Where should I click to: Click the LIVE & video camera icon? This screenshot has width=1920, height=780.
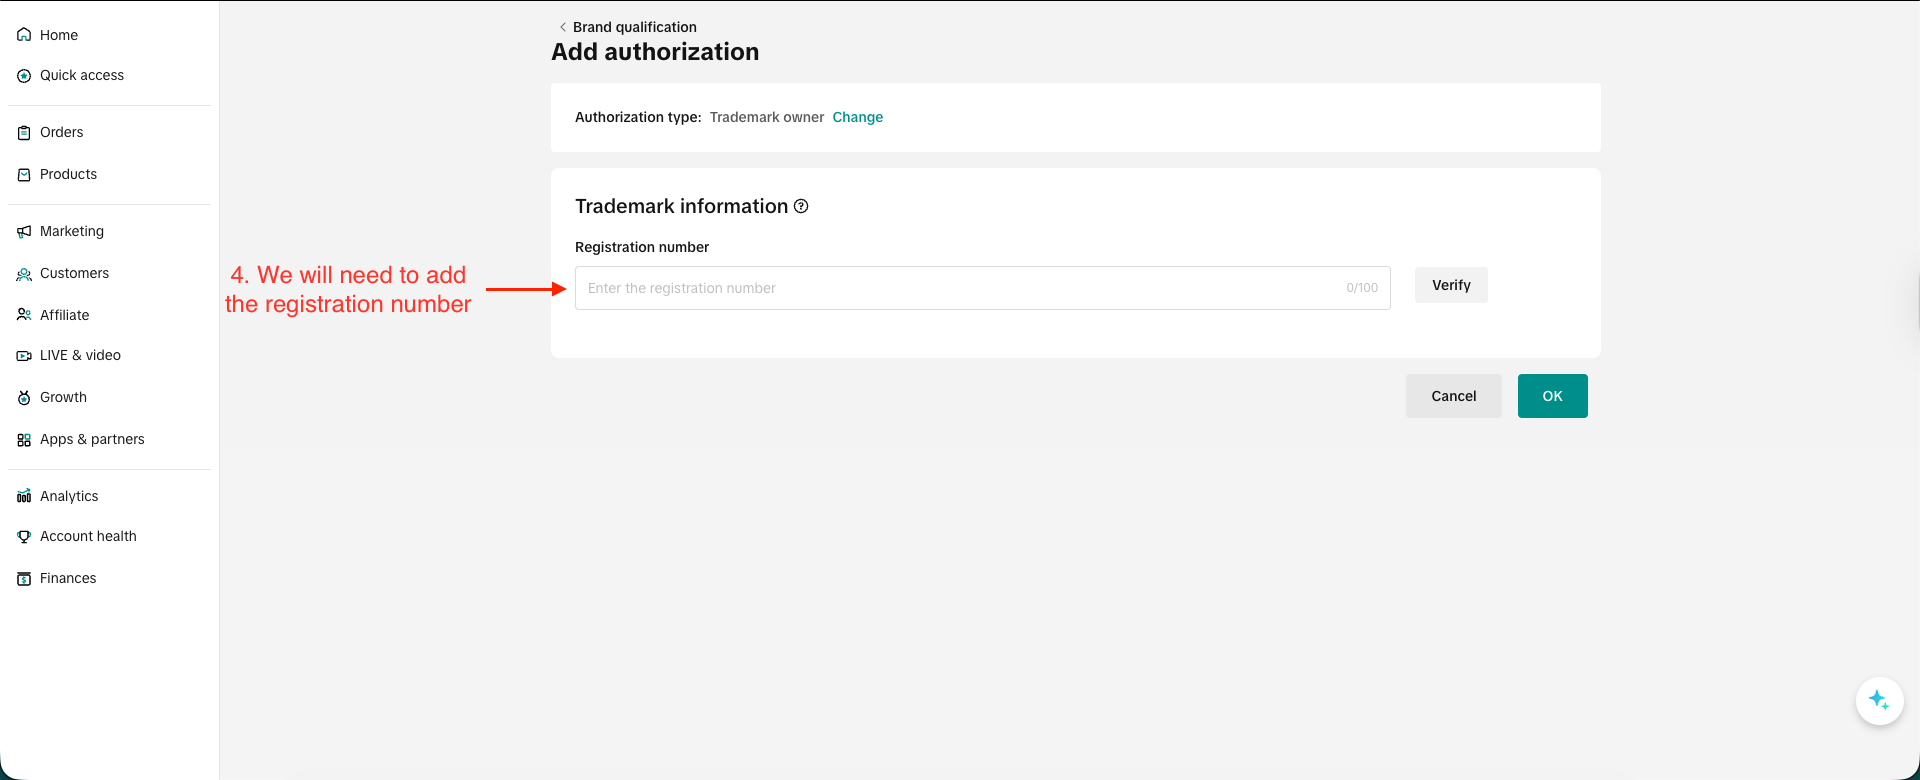click(24, 356)
